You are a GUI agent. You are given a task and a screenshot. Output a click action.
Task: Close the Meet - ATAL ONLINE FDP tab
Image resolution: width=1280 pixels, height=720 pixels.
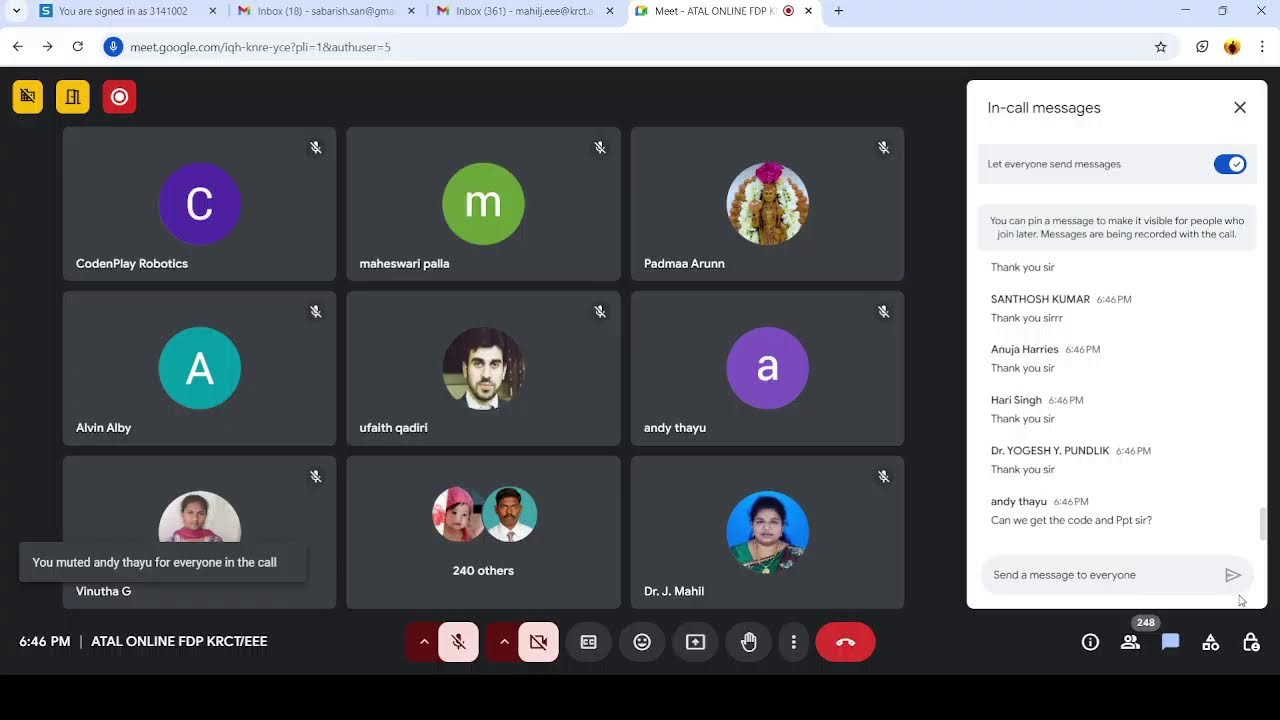(808, 11)
